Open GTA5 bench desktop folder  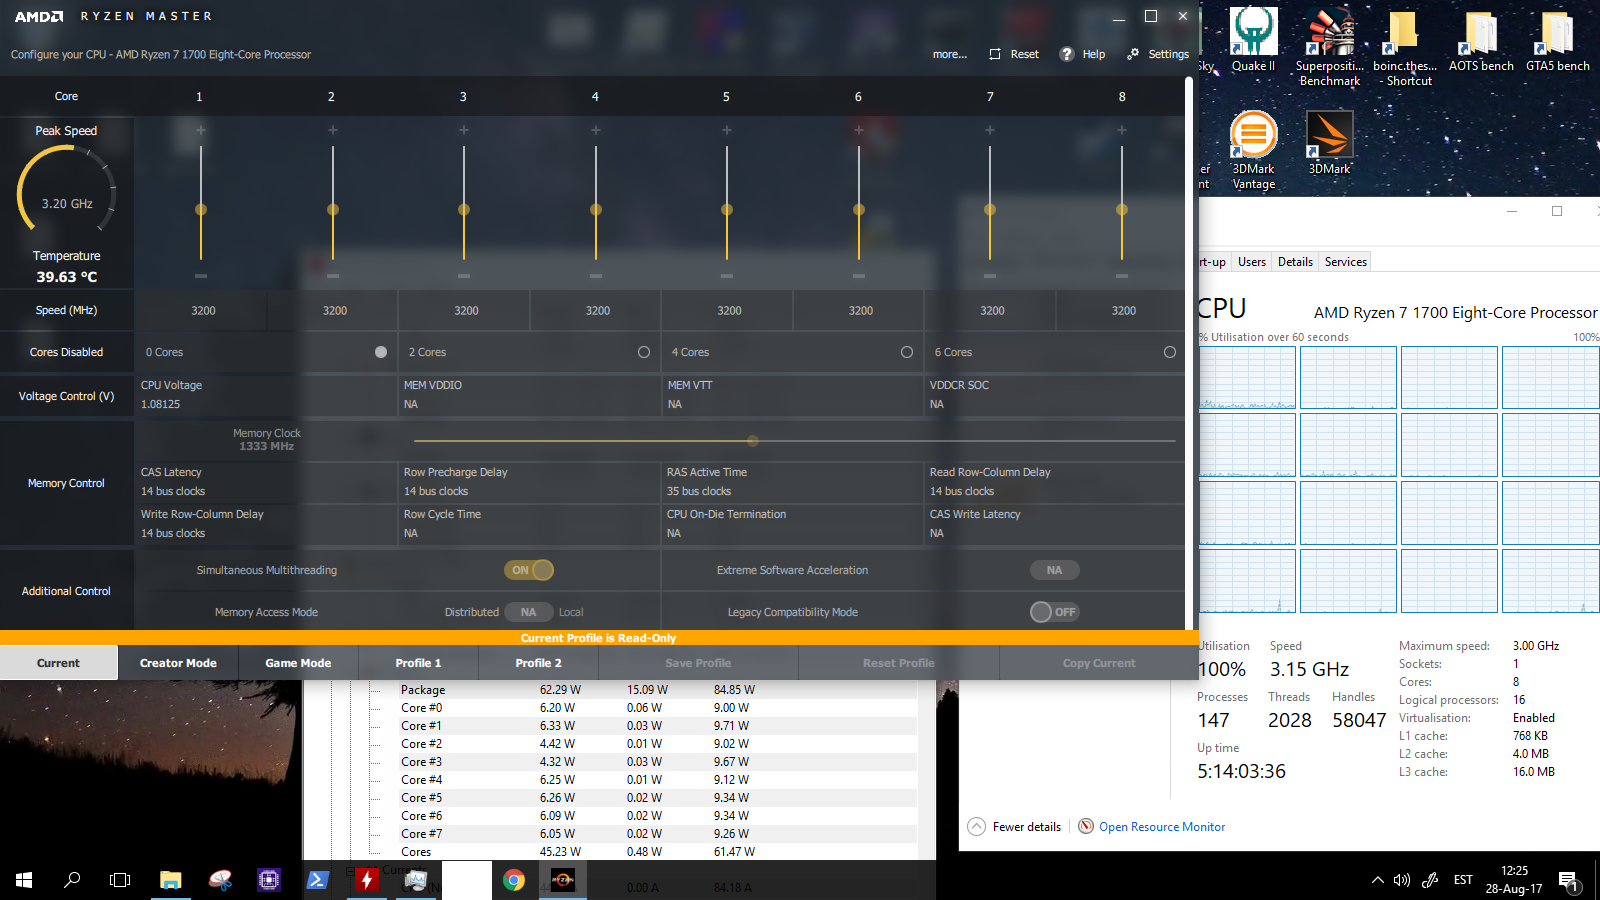(x=1557, y=40)
